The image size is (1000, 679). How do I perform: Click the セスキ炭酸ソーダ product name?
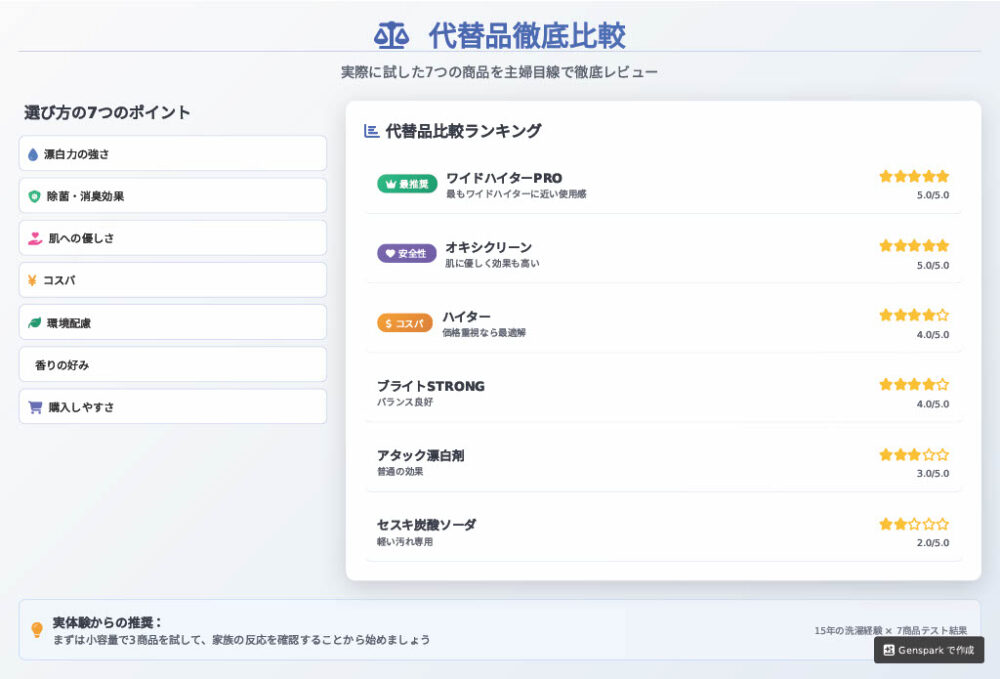coord(427,525)
